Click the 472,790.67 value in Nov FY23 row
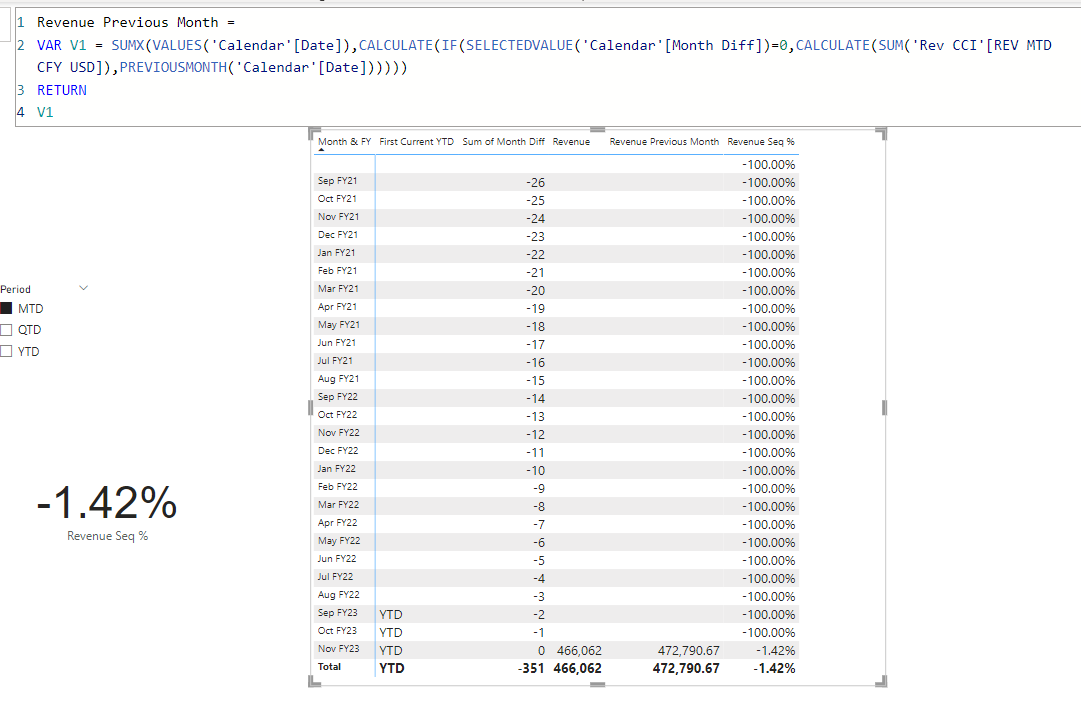 pyautogui.click(x=688, y=650)
